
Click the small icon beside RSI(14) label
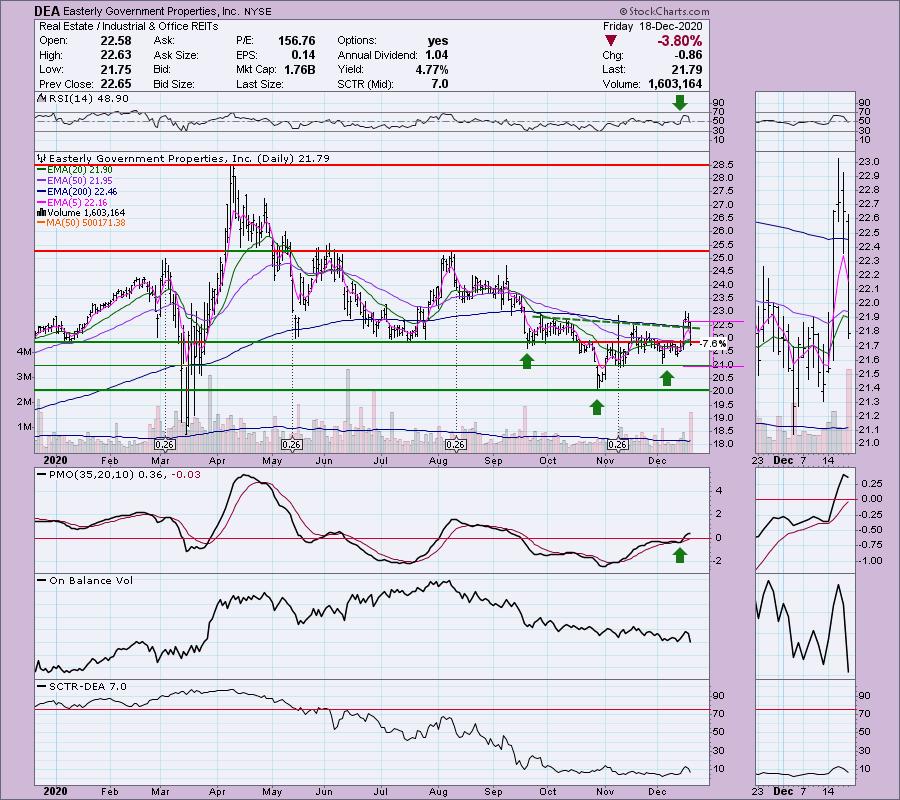[x=41, y=98]
